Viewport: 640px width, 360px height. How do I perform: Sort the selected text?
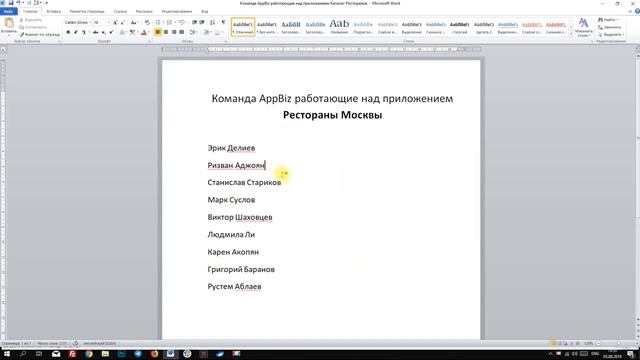pyautogui.click(x=212, y=22)
